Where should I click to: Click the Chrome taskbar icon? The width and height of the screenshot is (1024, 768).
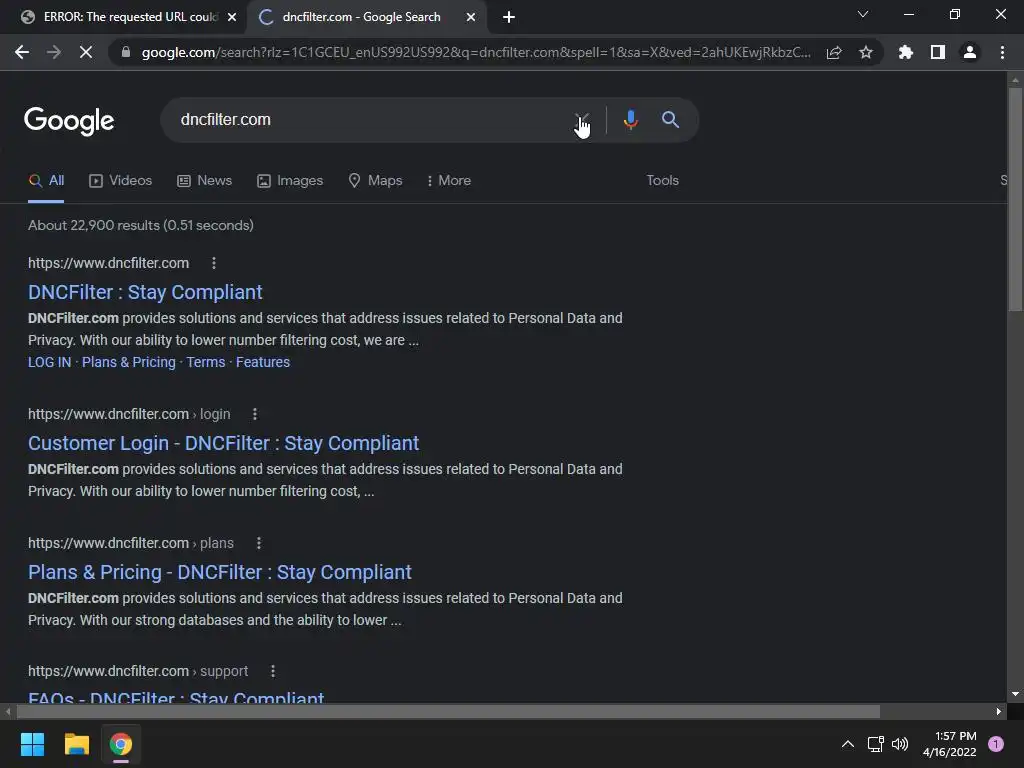point(121,744)
